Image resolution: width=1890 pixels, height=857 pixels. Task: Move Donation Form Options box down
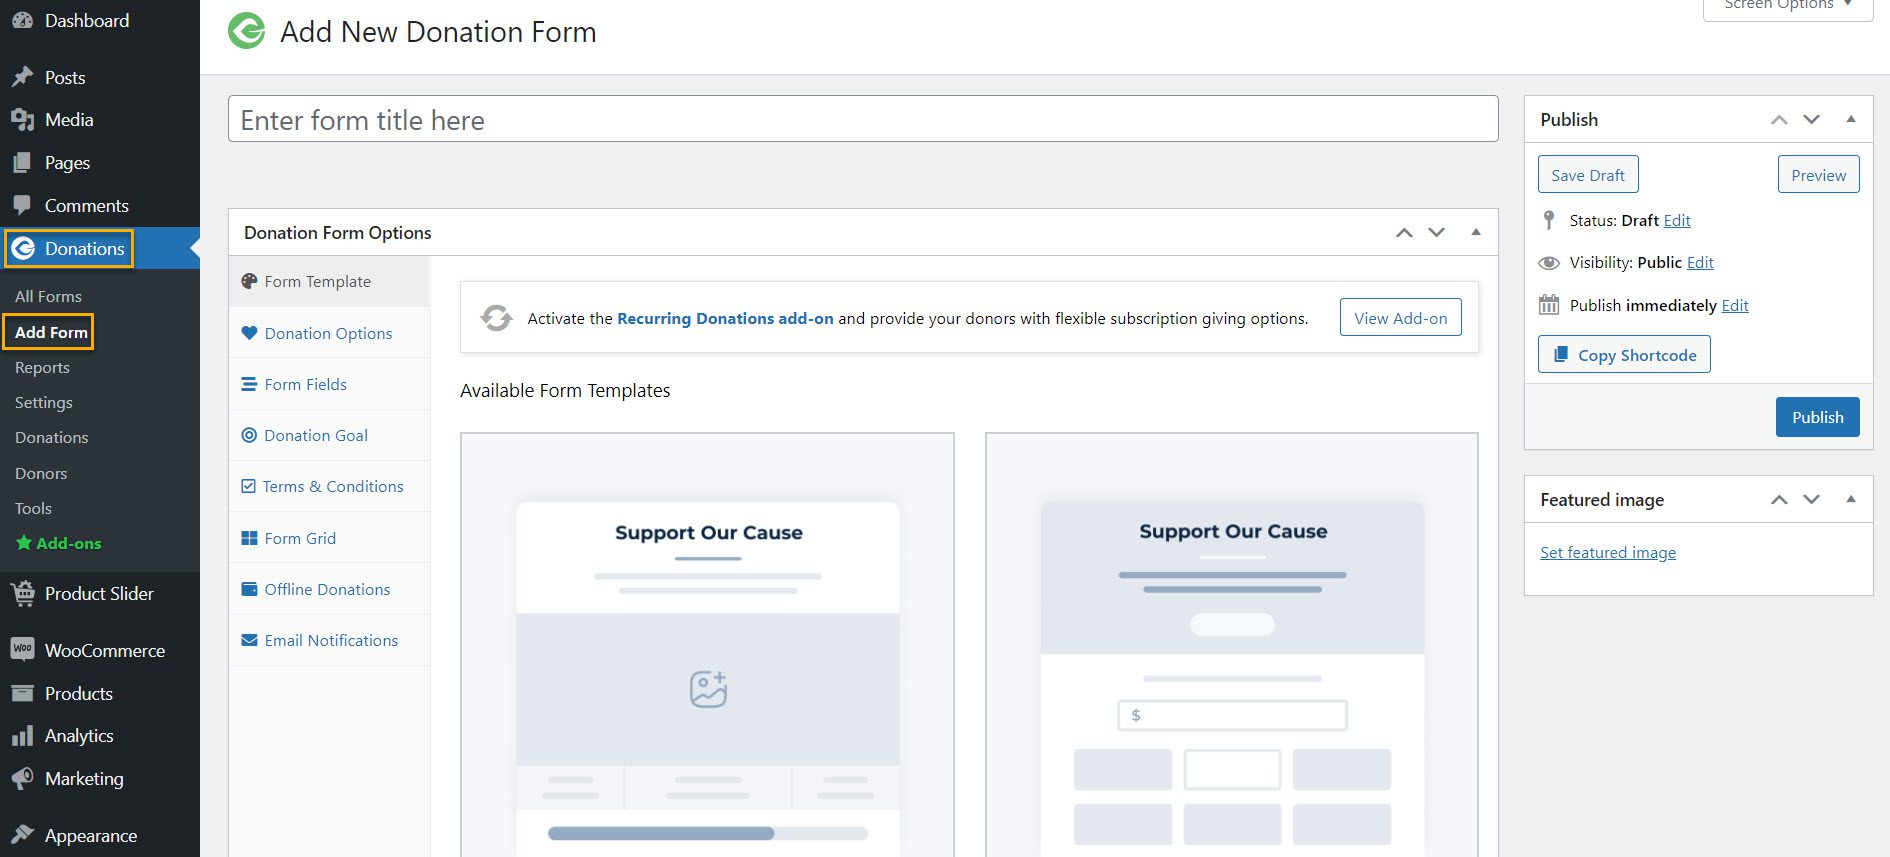point(1436,232)
